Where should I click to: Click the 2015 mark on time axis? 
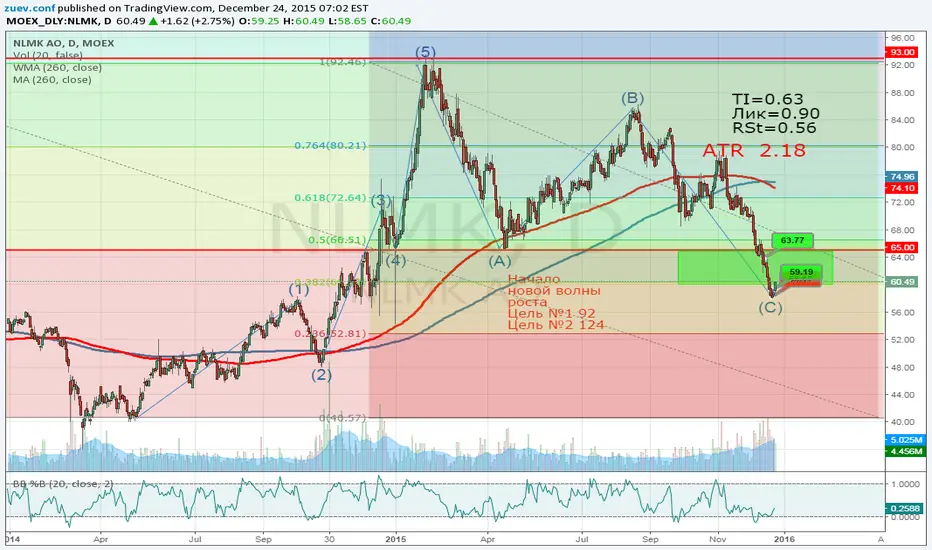[395, 539]
